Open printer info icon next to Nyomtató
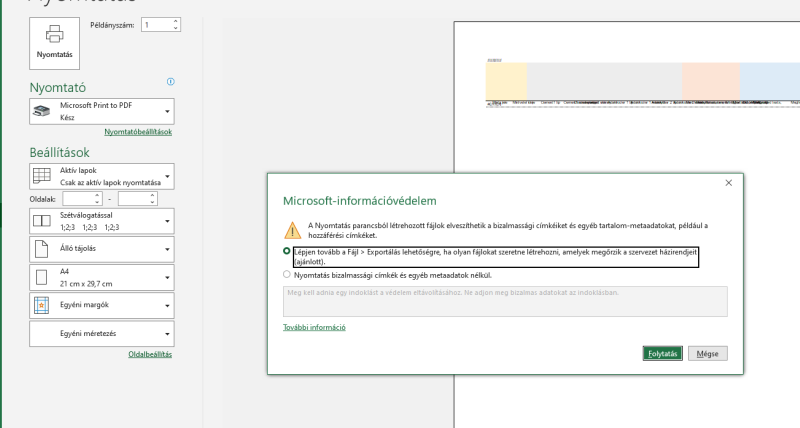Image resolution: width=800 pixels, height=428 pixels. [x=170, y=82]
